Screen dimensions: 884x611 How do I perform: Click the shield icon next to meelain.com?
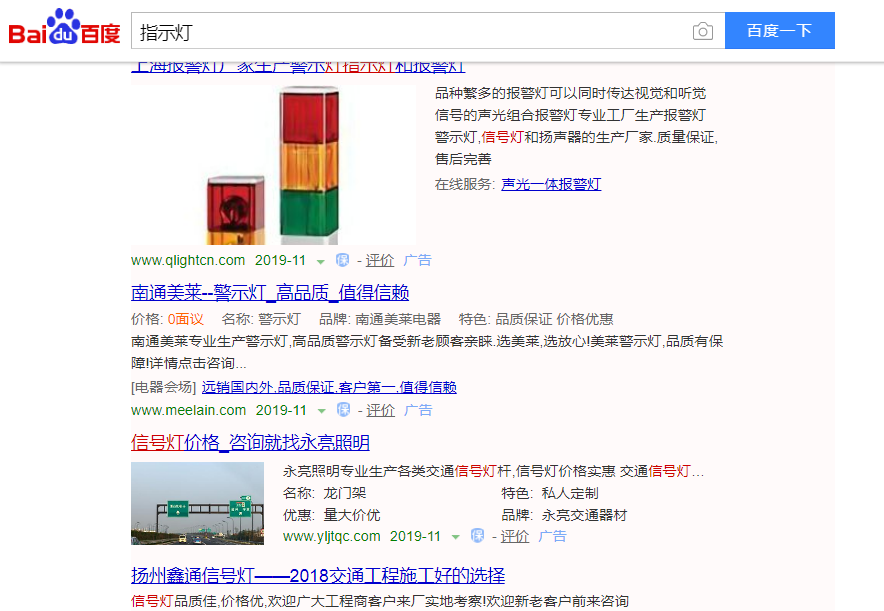[x=343, y=410]
